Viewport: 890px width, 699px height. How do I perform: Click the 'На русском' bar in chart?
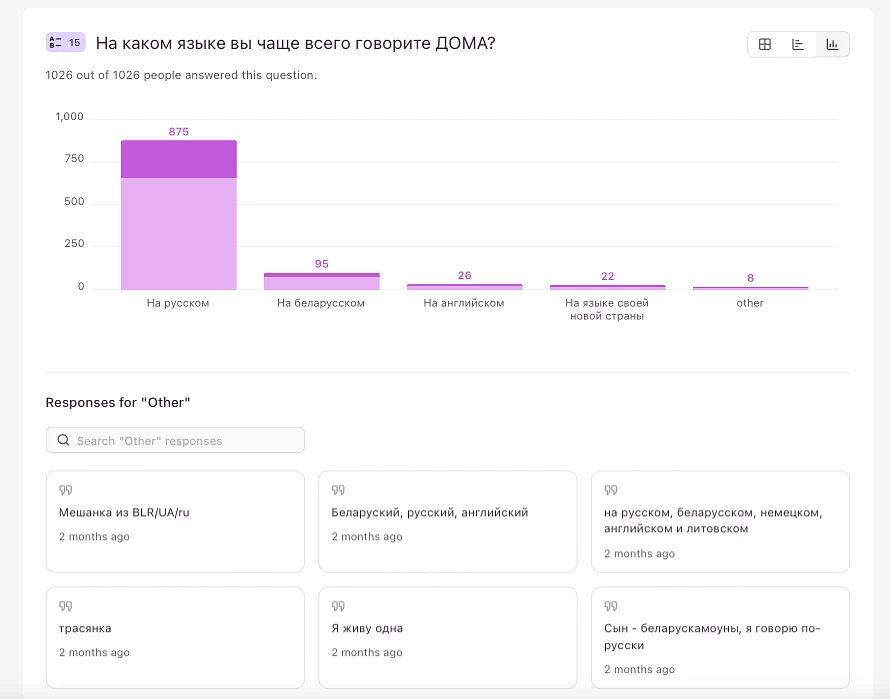coord(179,235)
